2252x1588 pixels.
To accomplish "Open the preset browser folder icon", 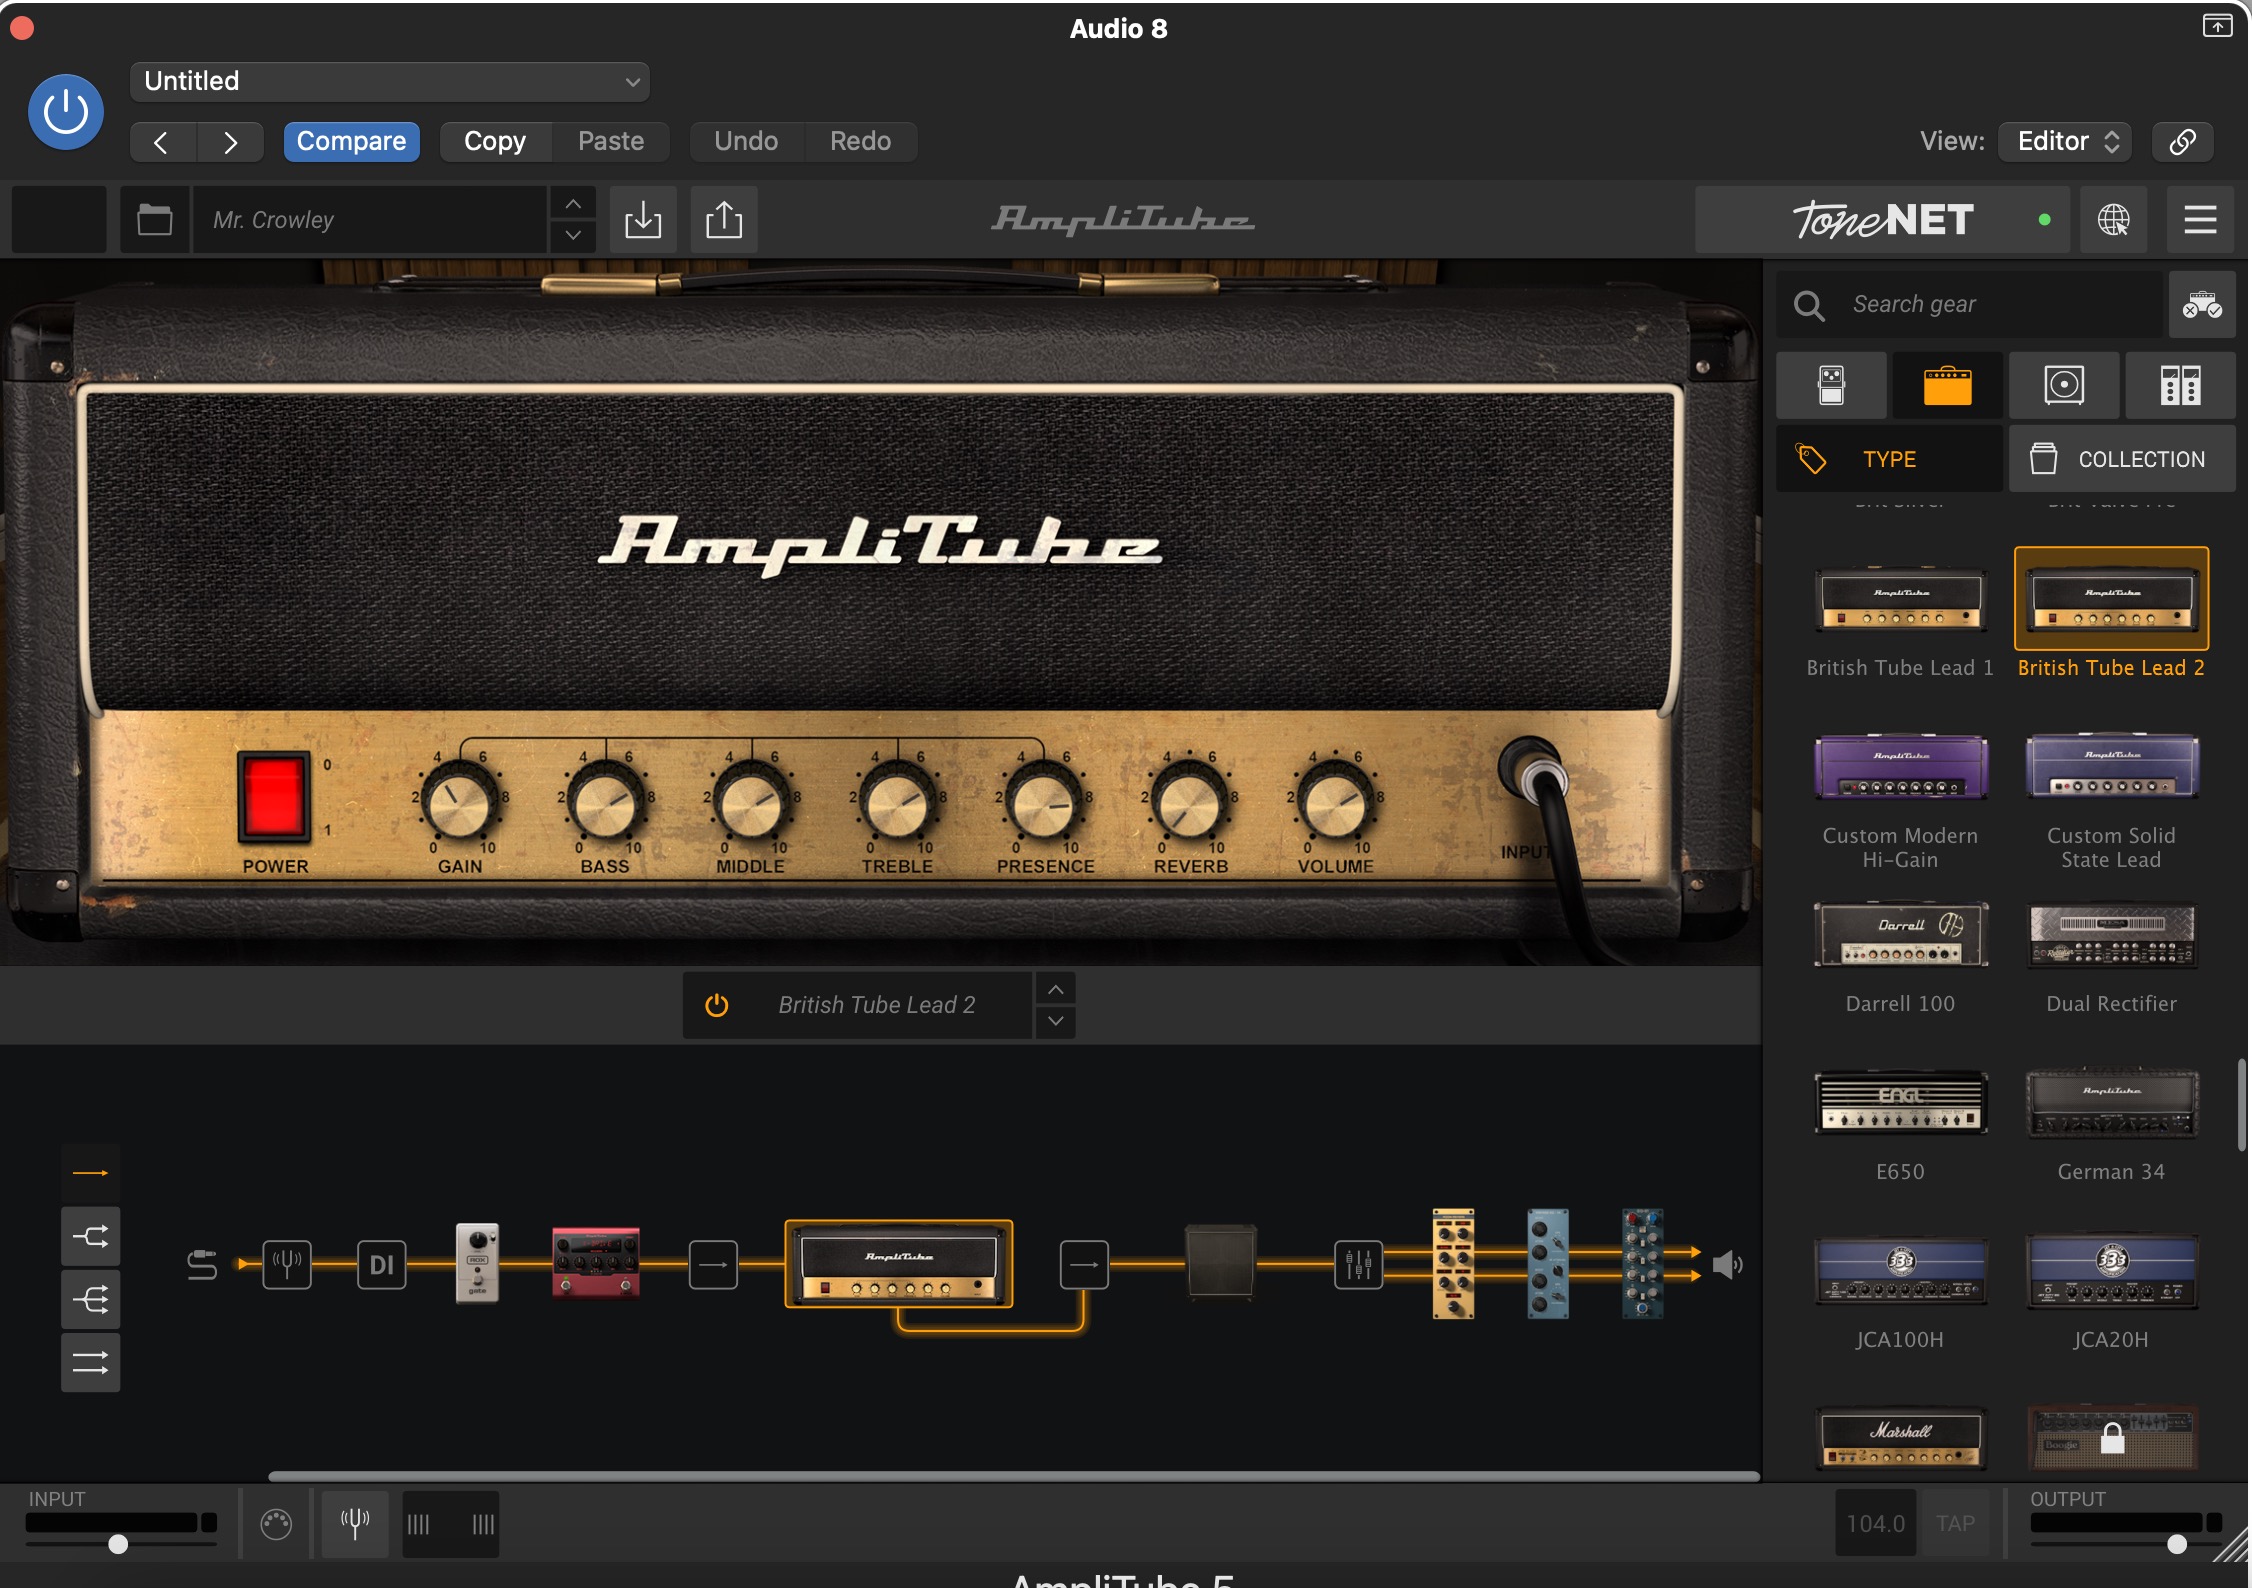I will click(154, 219).
